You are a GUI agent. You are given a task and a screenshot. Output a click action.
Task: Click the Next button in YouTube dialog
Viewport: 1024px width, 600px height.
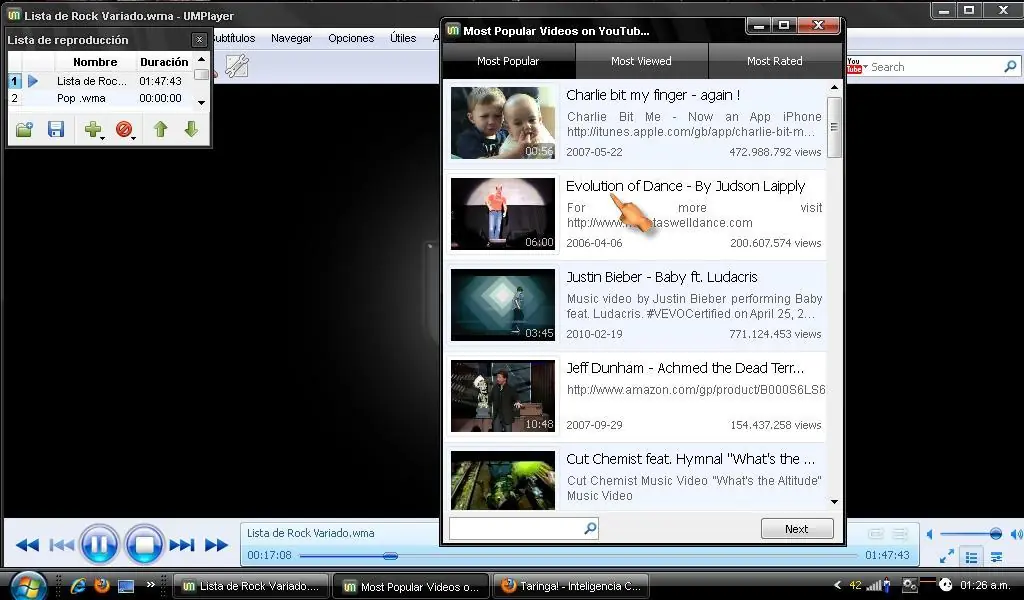[797, 529]
